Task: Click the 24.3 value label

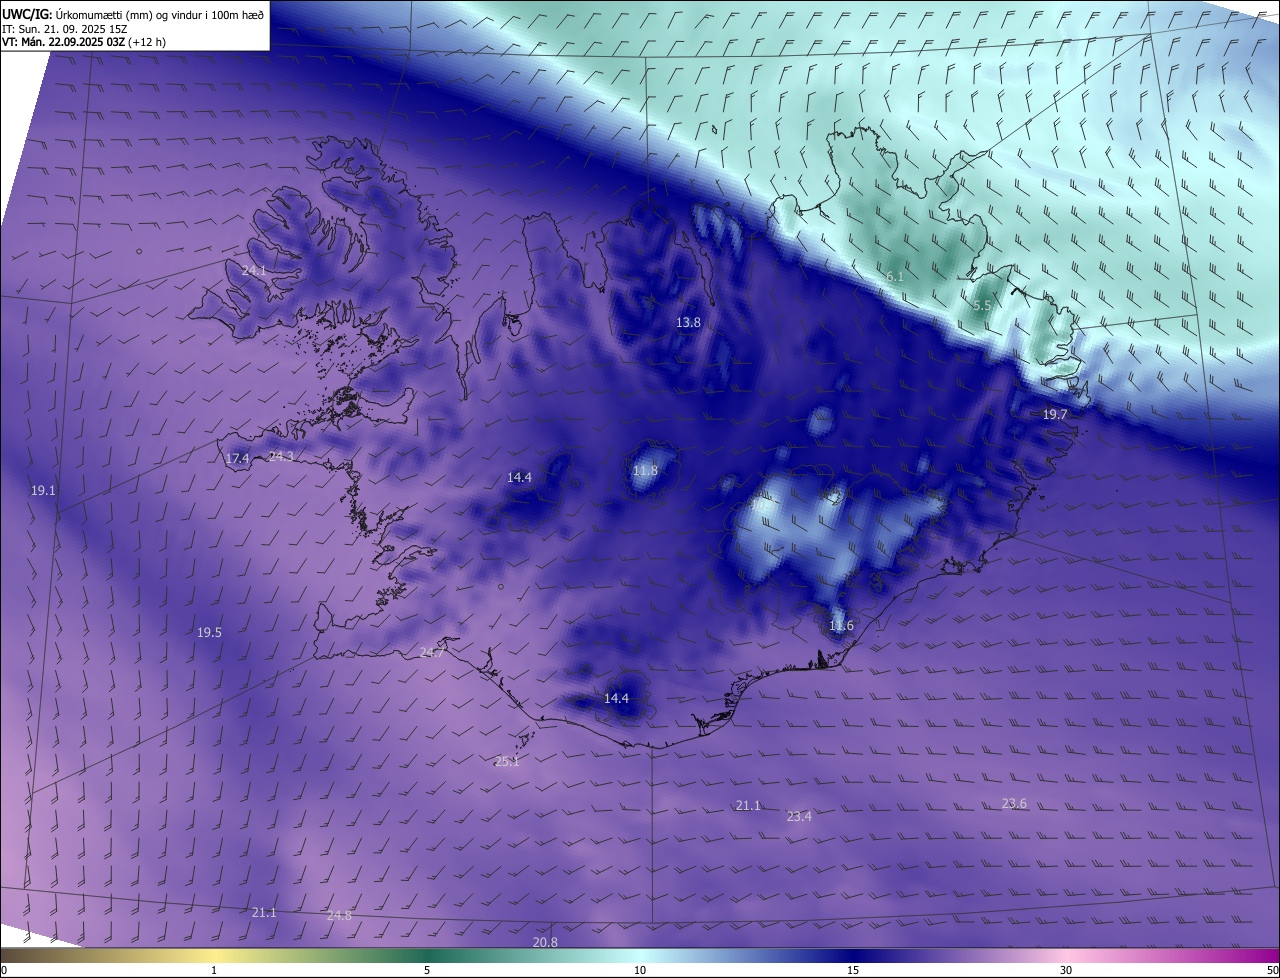Action: (x=282, y=456)
